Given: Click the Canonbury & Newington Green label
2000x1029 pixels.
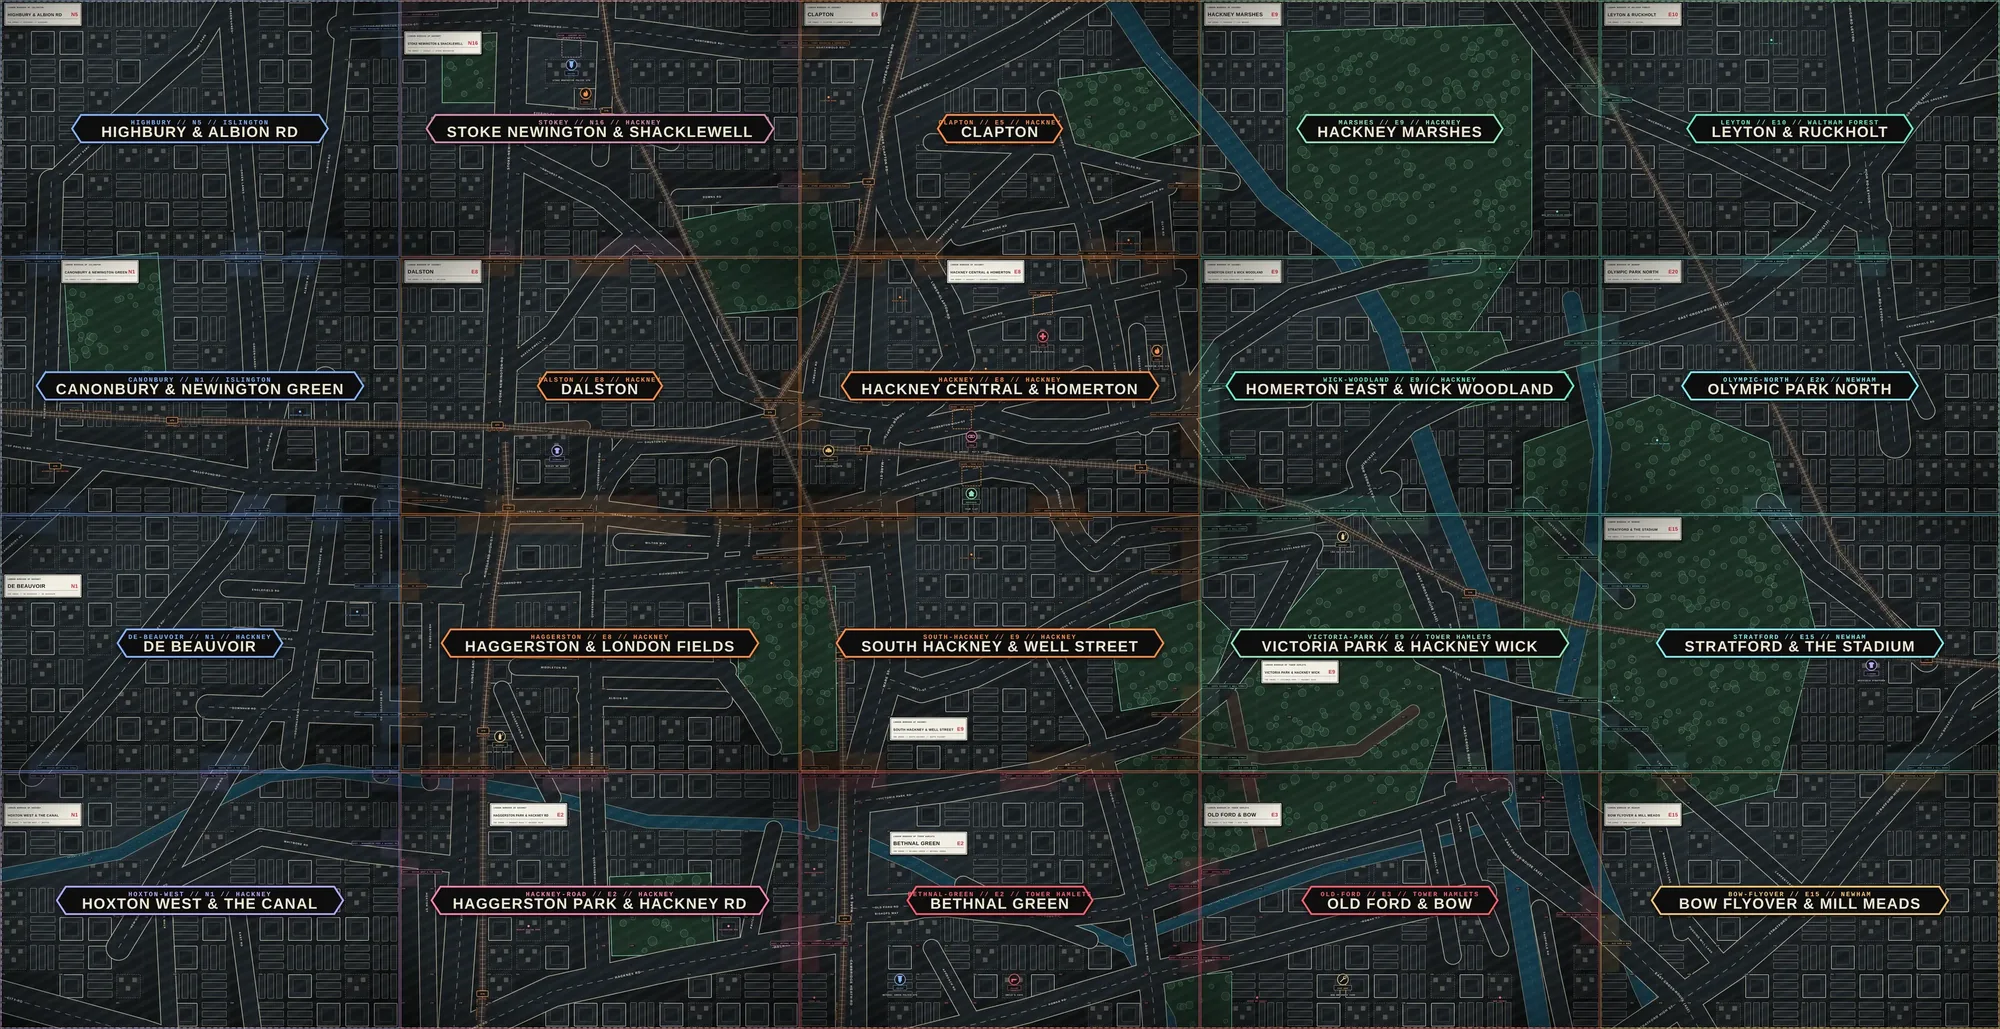Looking at the screenshot, I should [x=200, y=386].
